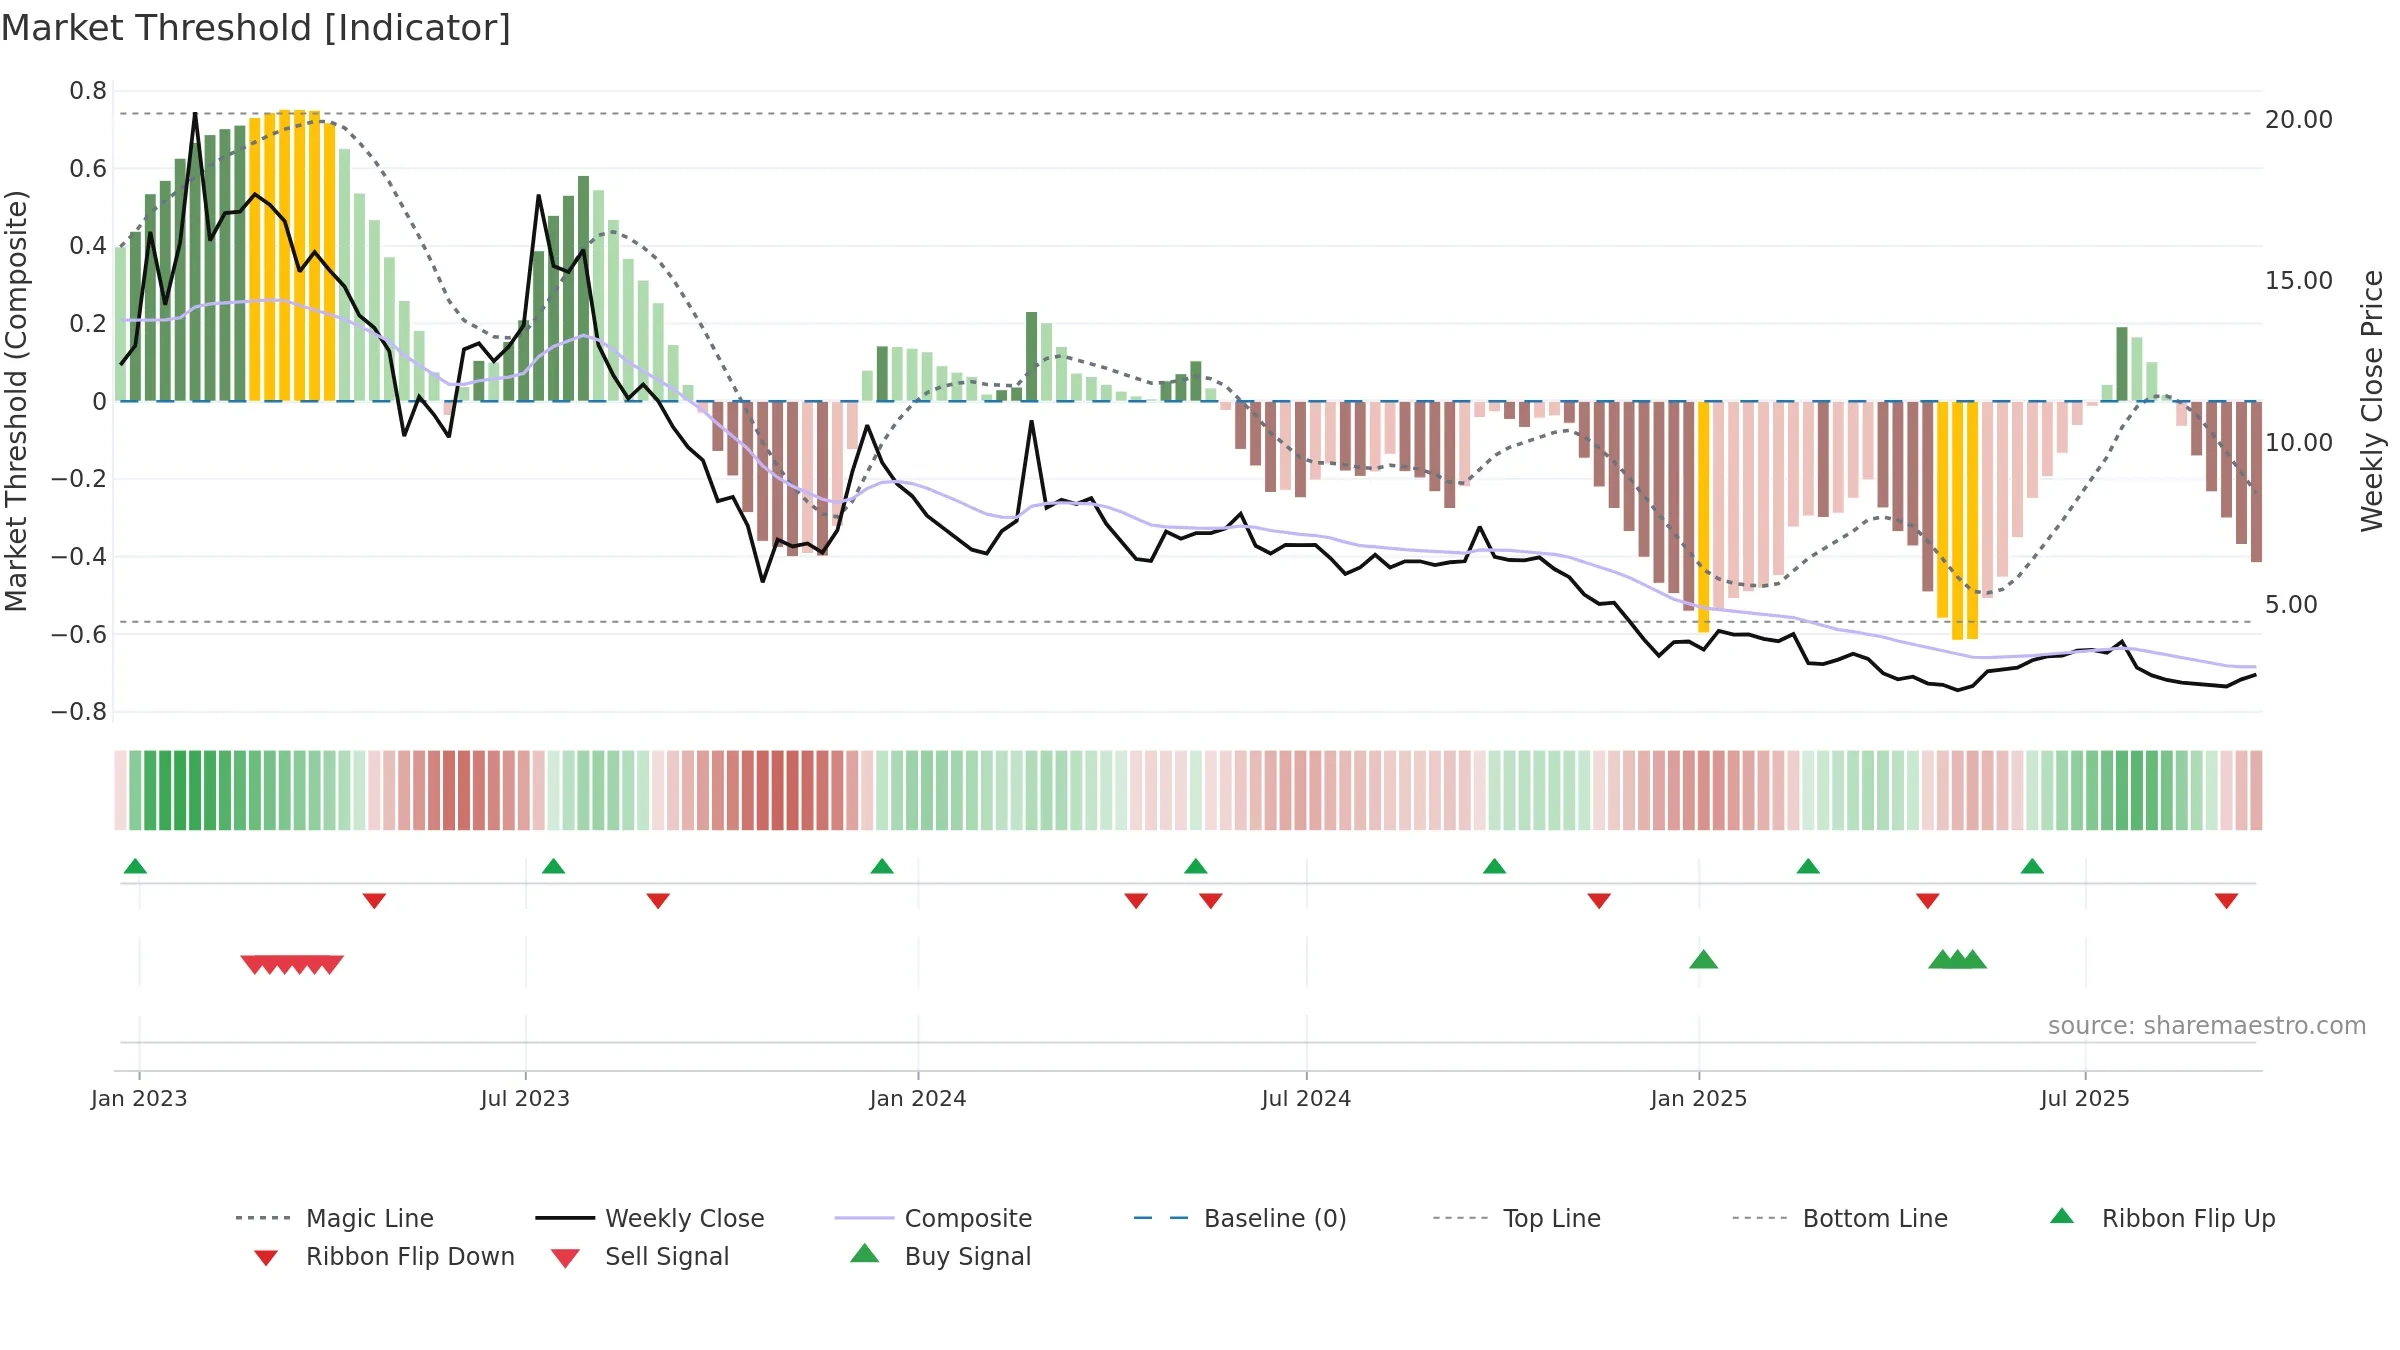The width and height of the screenshot is (2400, 1350).
Task: Click the red flip-down triangle around November 2024
Action: tap(1599, 901)
